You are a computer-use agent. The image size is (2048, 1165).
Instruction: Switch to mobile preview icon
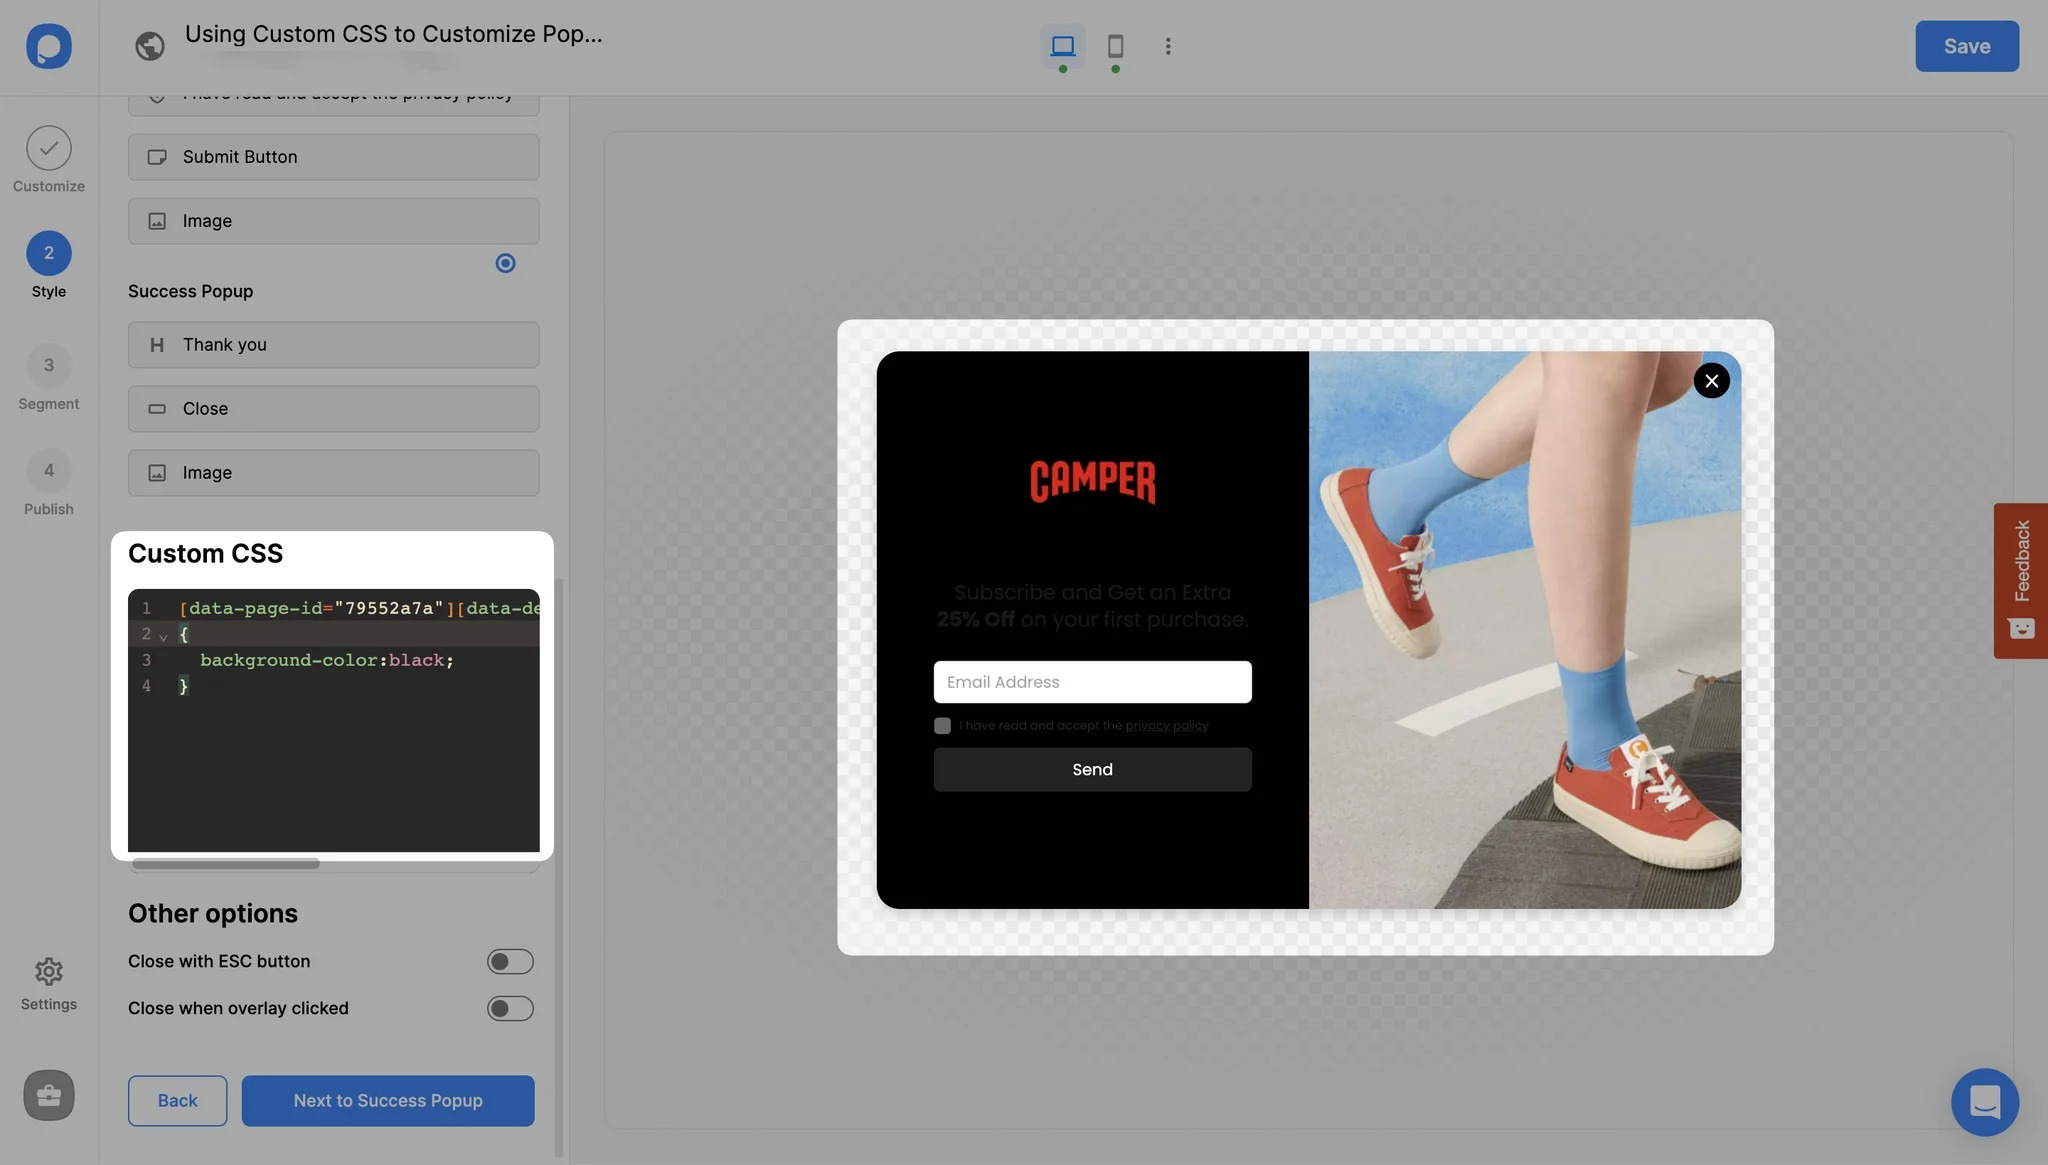pos(1116,46)
